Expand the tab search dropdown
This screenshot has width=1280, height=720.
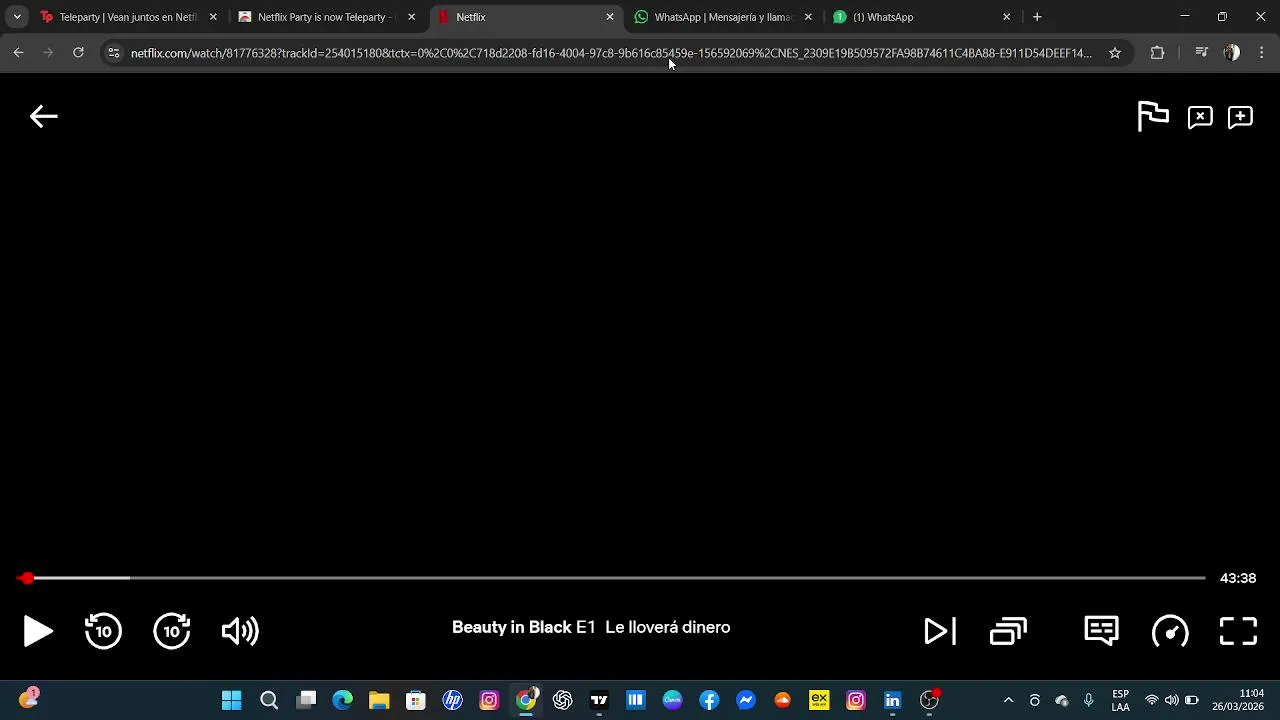(x=17, y=17)
